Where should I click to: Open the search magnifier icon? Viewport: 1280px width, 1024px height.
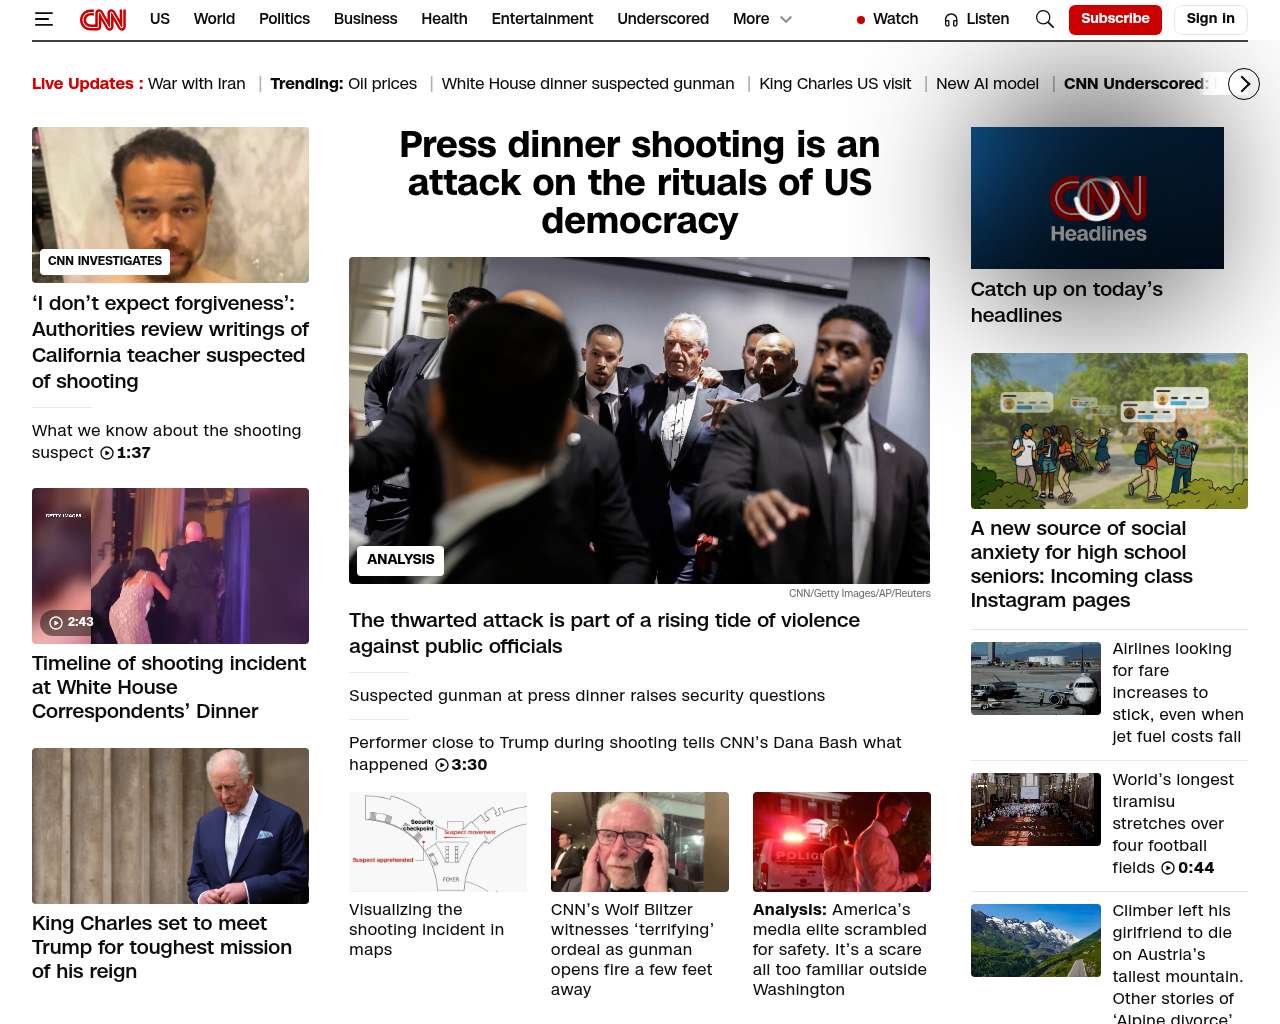tap(1044, 19)
